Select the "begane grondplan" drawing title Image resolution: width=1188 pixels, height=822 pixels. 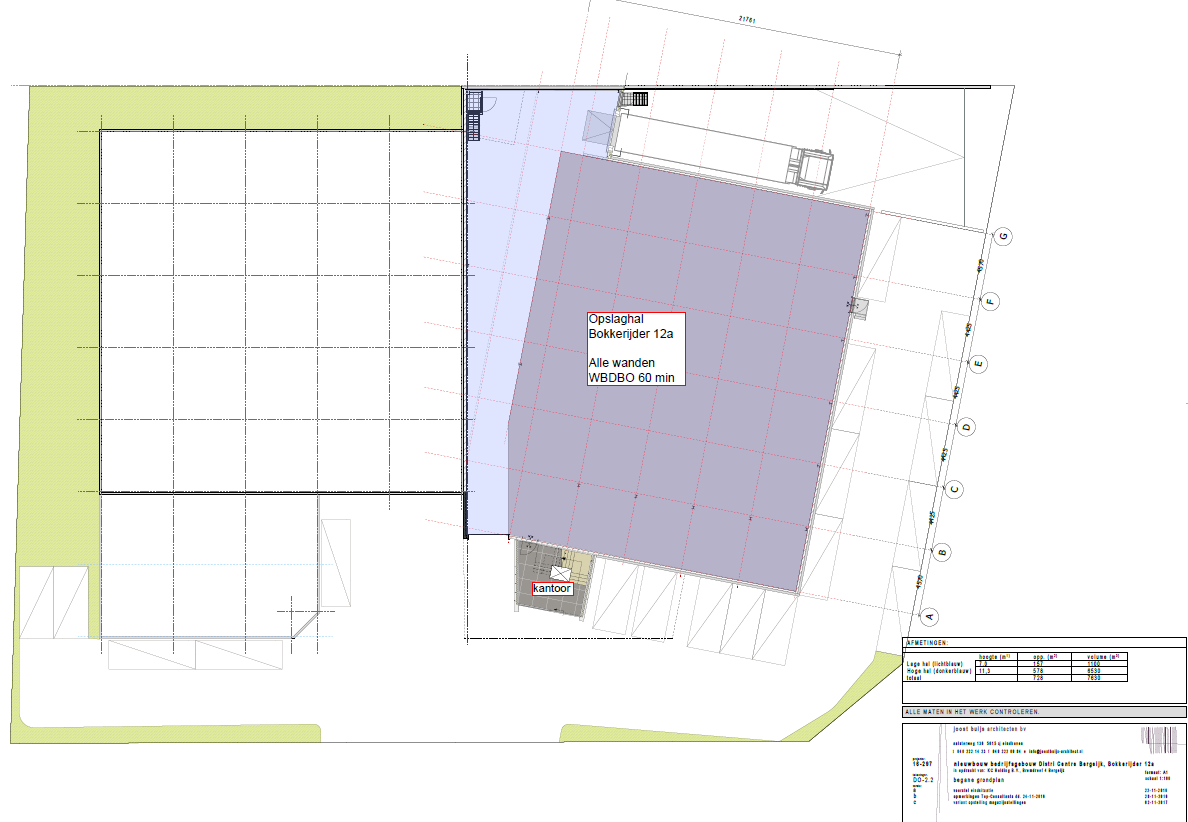pyautogui.click(x=978, y=780)
